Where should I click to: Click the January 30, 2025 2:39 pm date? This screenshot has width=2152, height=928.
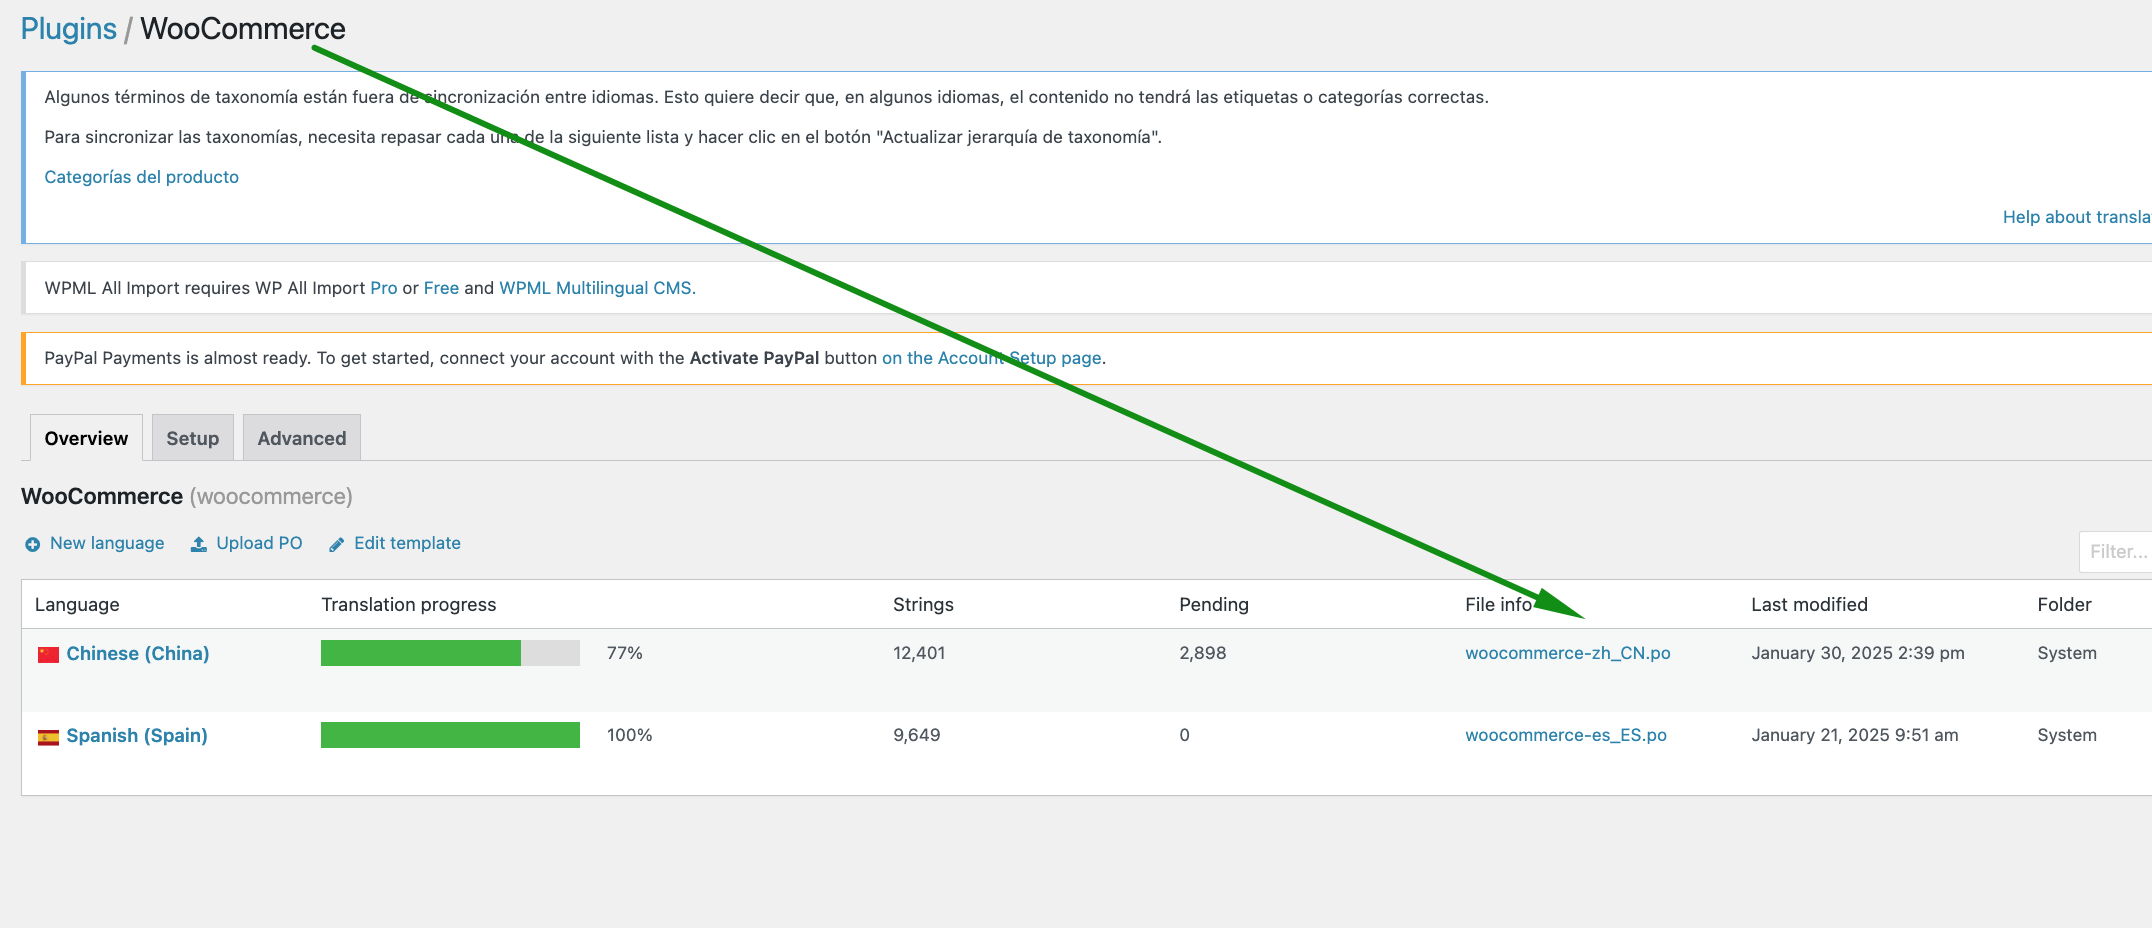pos(1857,653)
